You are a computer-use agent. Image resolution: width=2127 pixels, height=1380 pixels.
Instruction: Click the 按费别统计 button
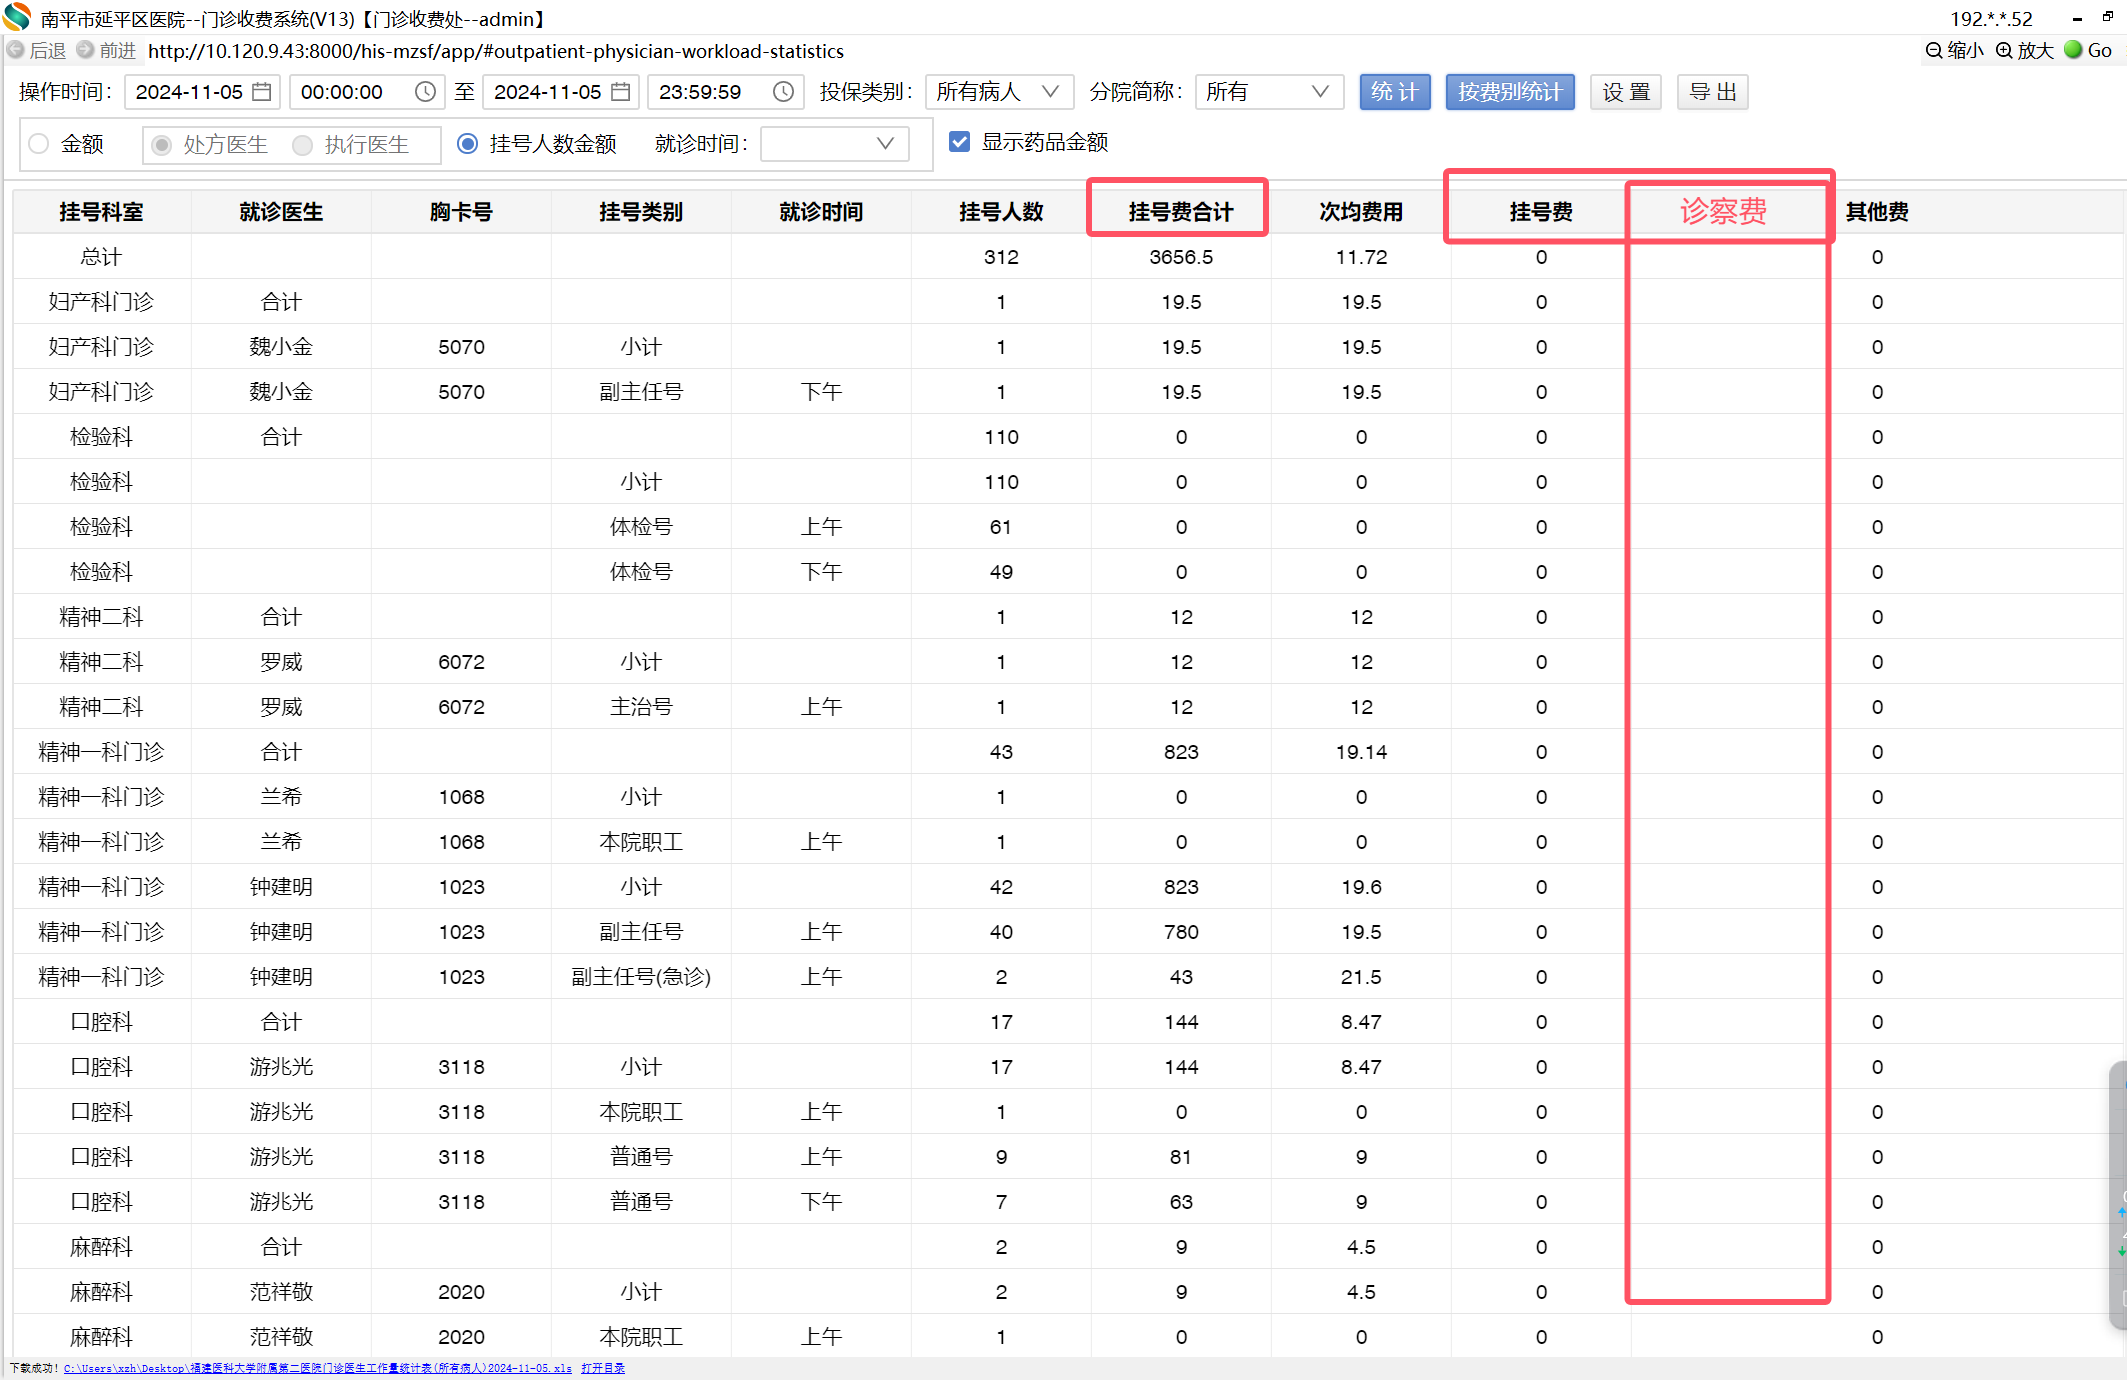[x=1509, y=92]
